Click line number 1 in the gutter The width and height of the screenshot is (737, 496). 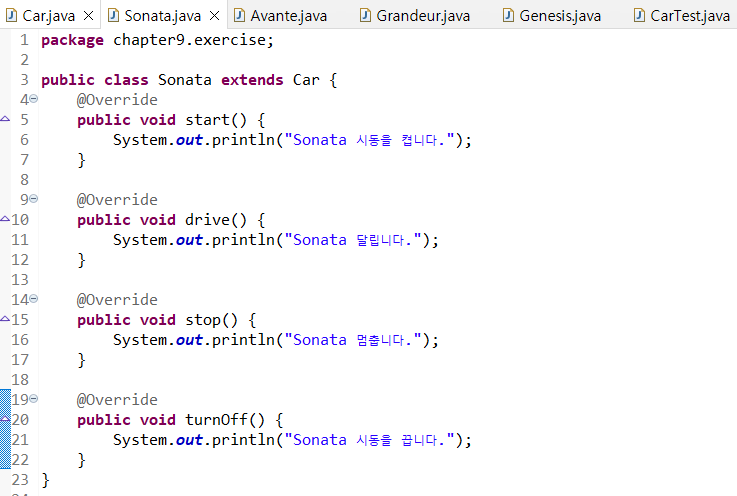[23, 40]
